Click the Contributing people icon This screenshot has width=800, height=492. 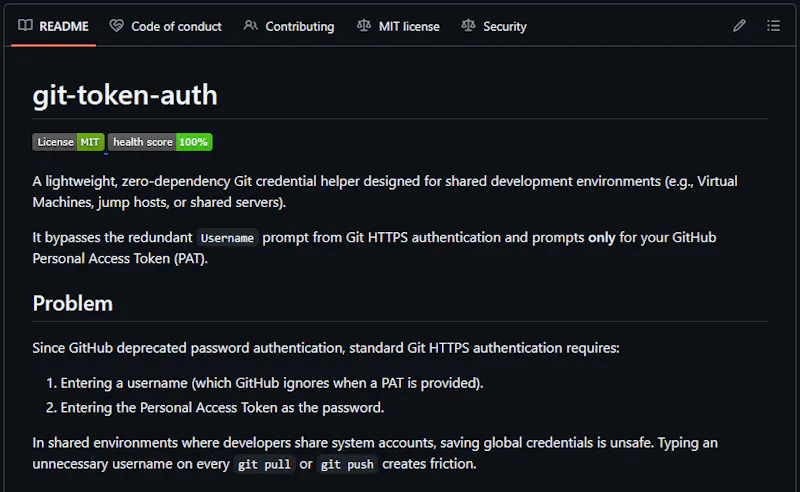[x=251, y=25]
